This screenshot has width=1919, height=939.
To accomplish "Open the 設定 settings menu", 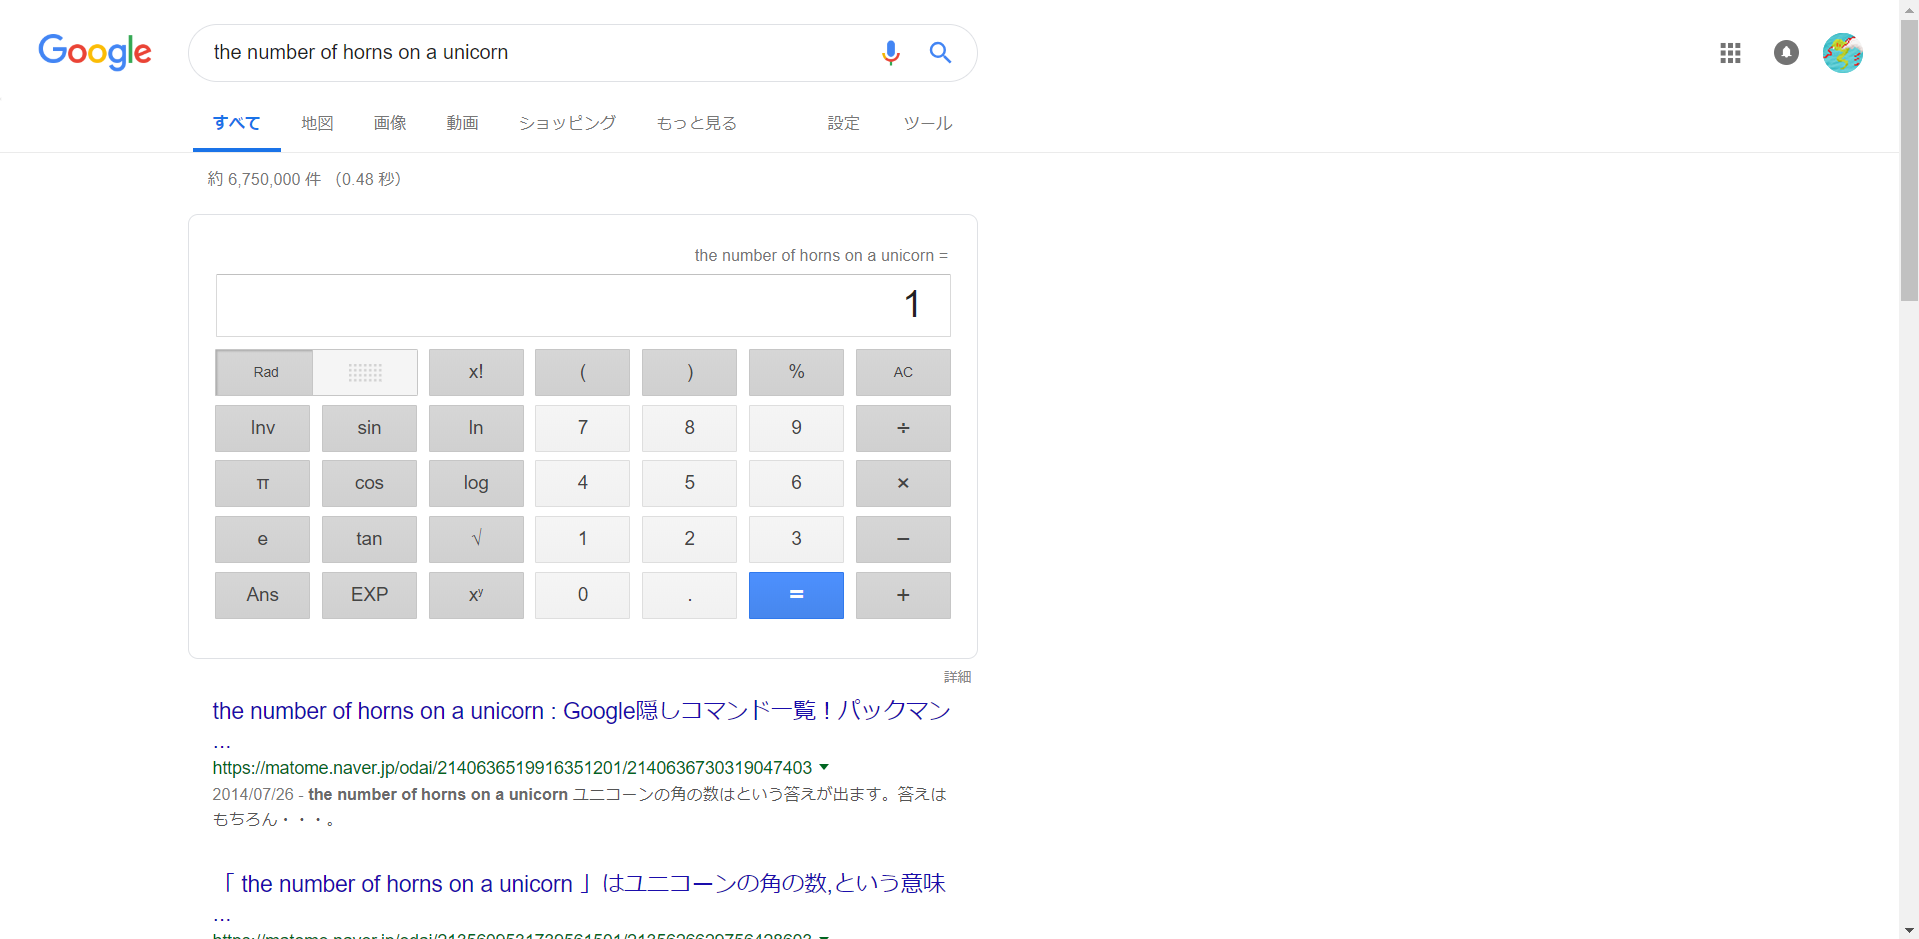I will 843,123.
